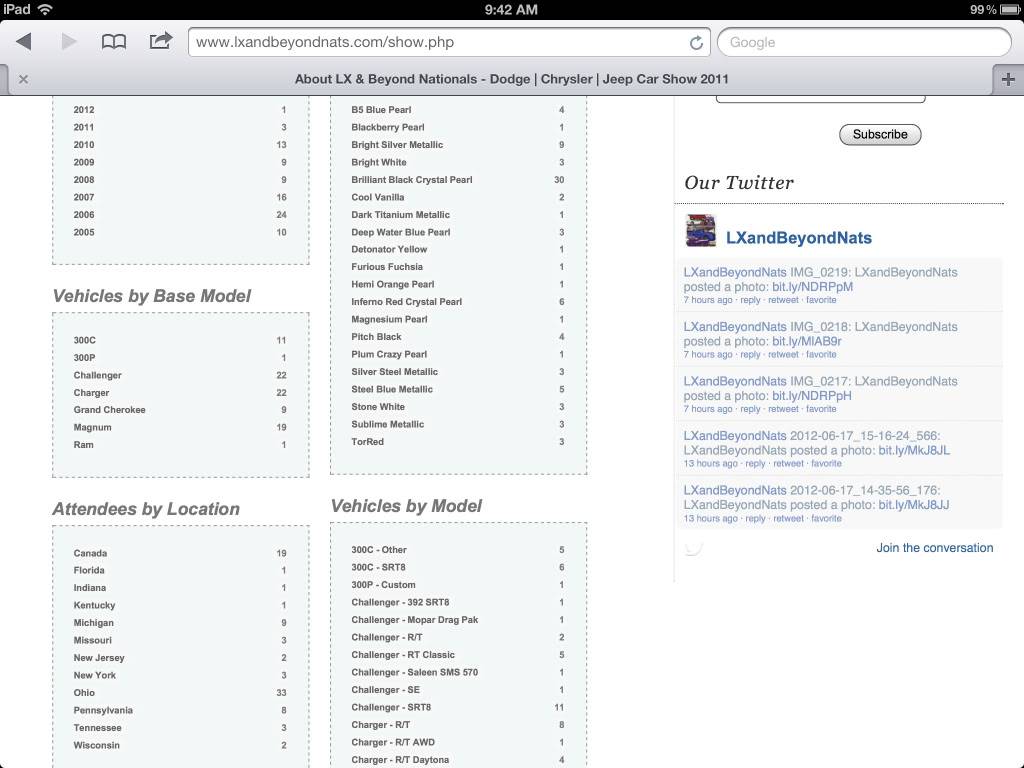Click the Pennsylvania location row
This screenshot has width=1024, height=768.
(180, 710)
